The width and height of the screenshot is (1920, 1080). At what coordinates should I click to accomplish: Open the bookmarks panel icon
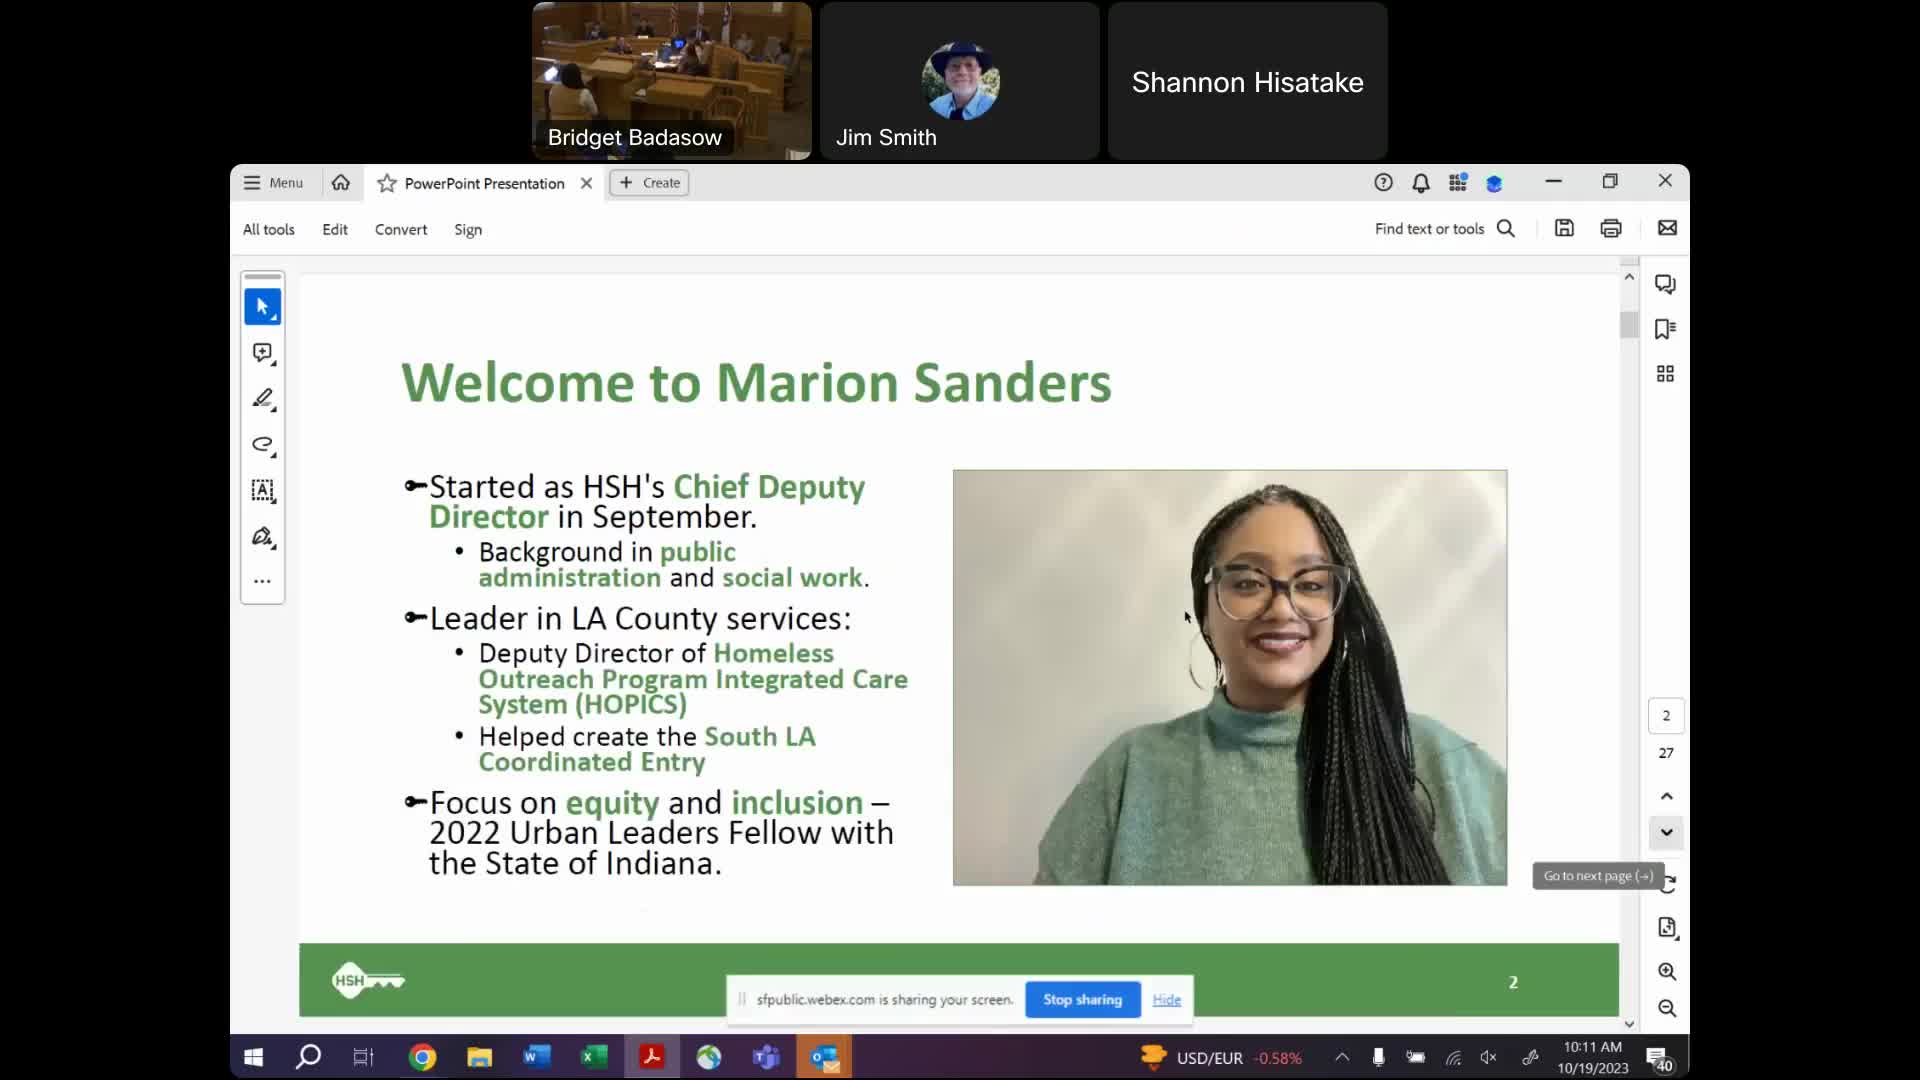point(1665,329)
